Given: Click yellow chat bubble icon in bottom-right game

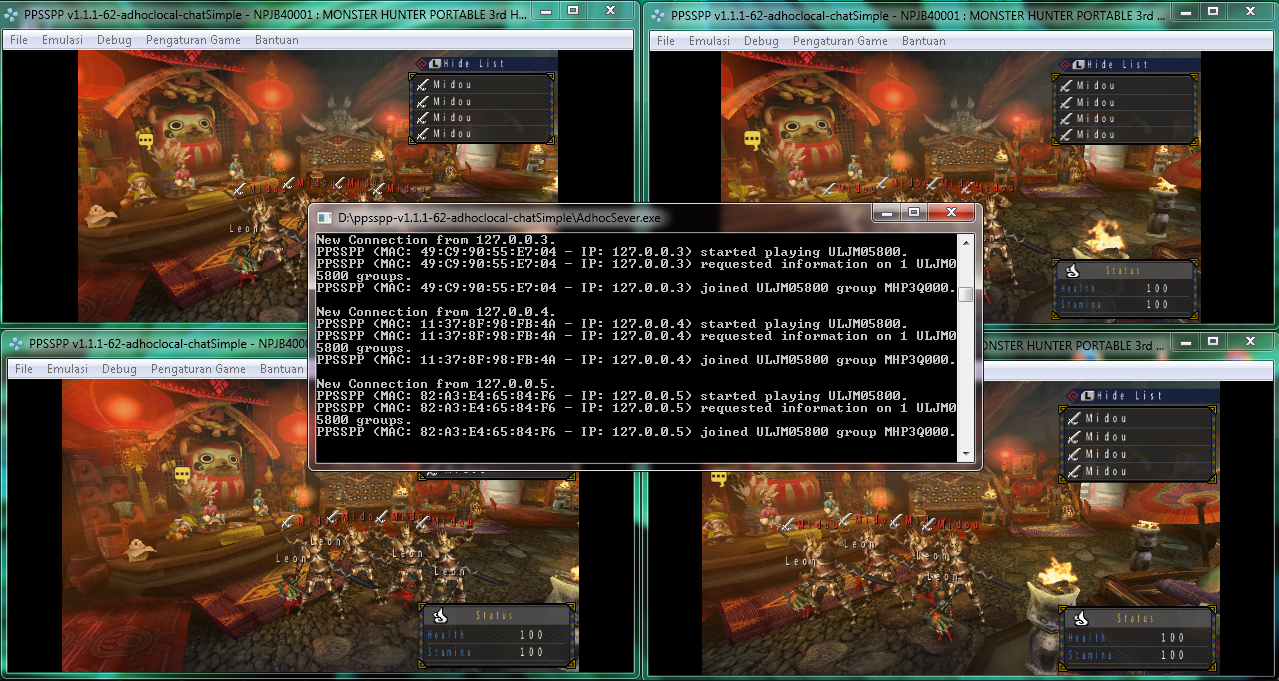Looking at the screenshot, I should pos(719,479).
